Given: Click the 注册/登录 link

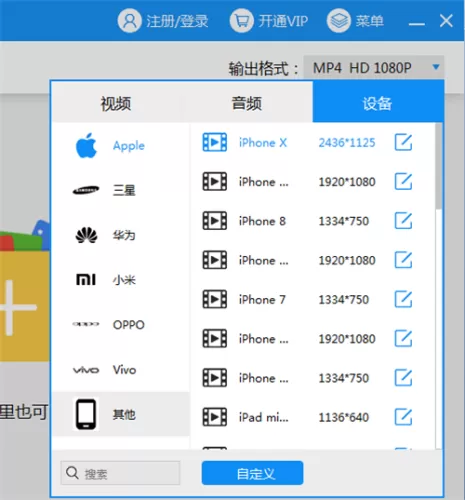Looking at the screenshot, I should coord(177,21).
